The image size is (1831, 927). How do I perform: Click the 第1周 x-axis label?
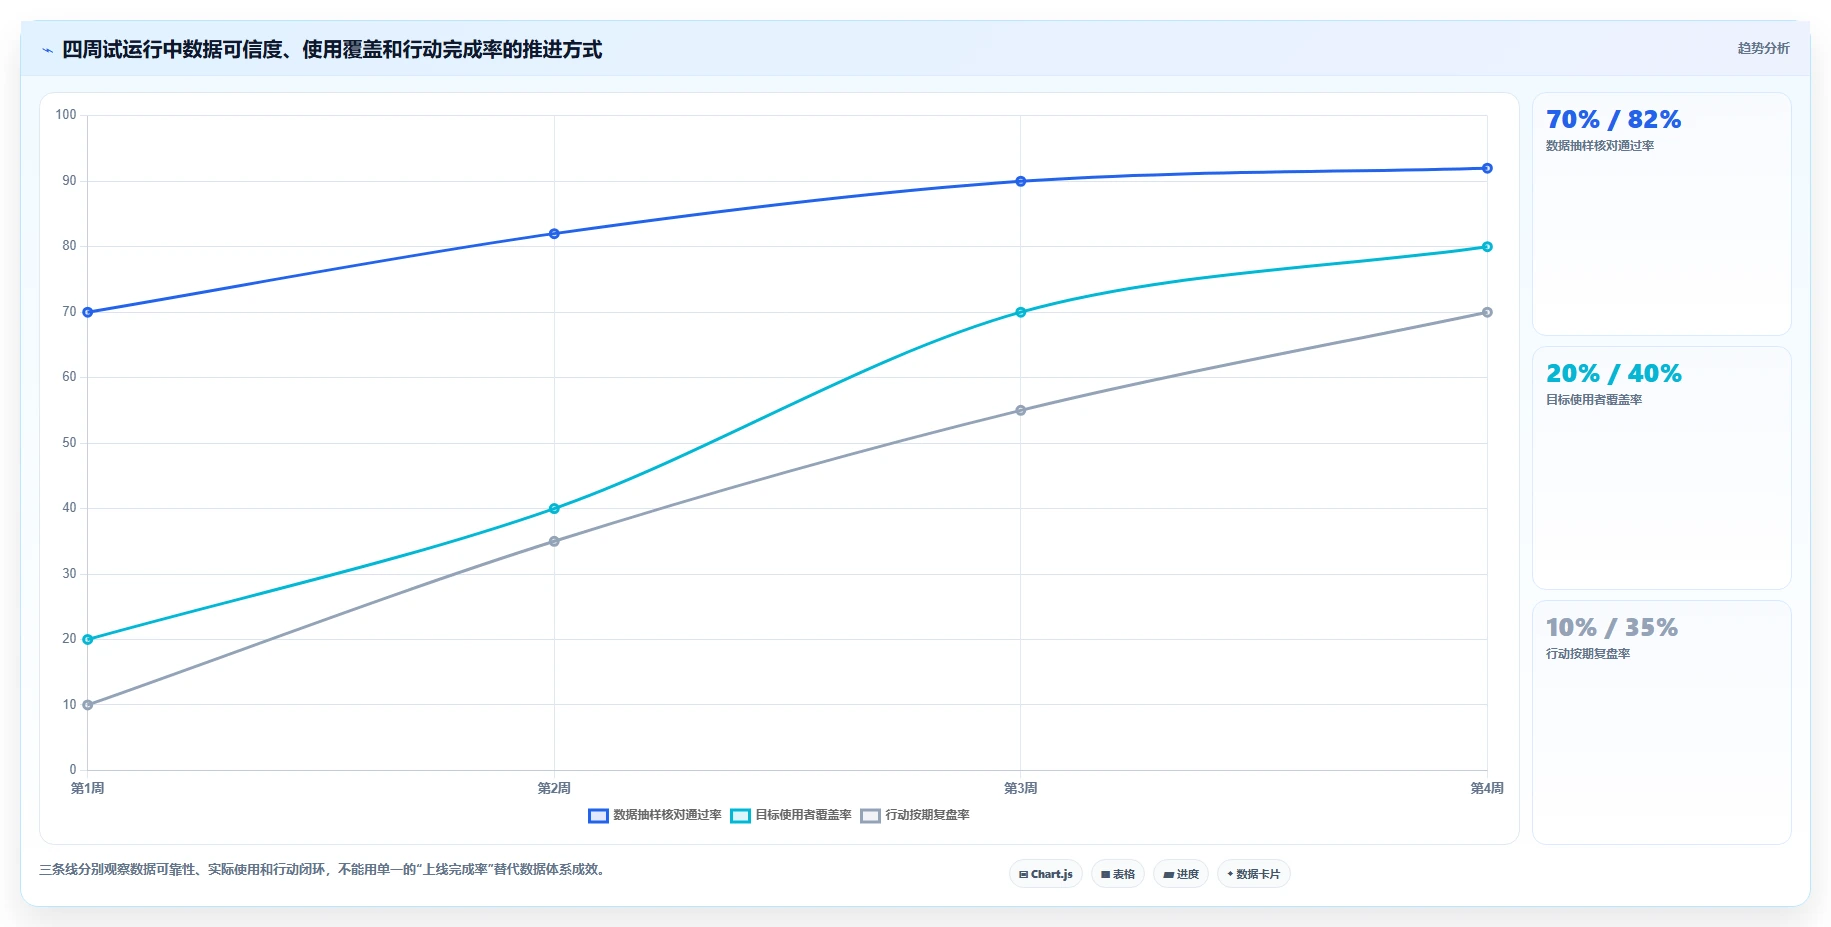click(x=88, y=788)
